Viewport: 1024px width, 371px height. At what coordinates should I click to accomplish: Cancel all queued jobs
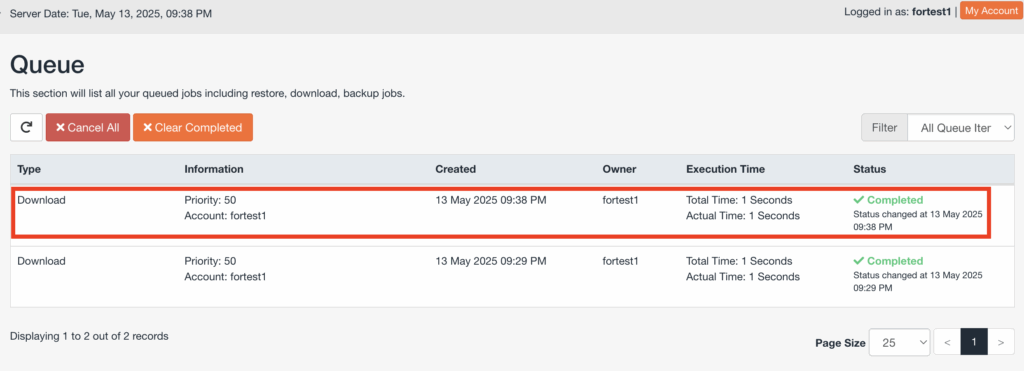(88, 127)
